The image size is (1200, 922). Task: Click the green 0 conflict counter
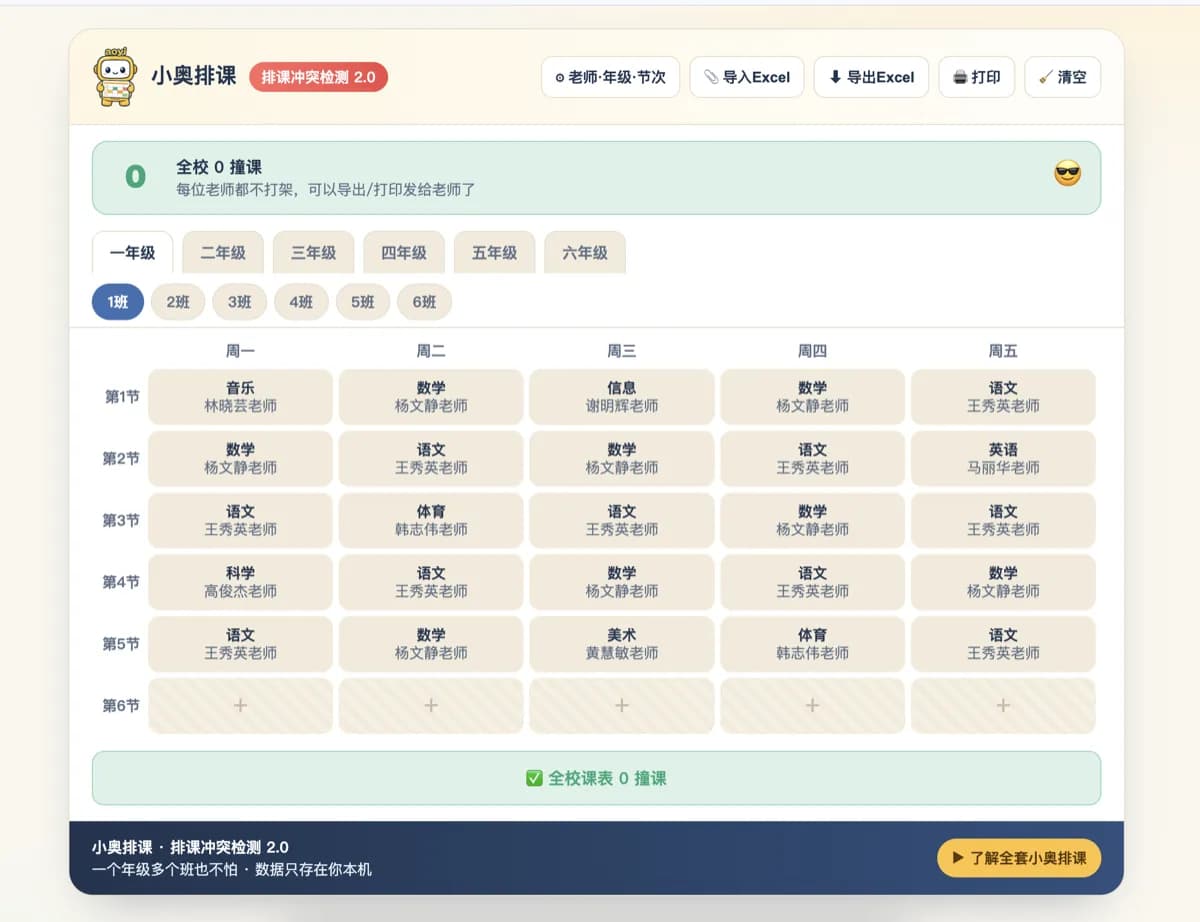135,177
